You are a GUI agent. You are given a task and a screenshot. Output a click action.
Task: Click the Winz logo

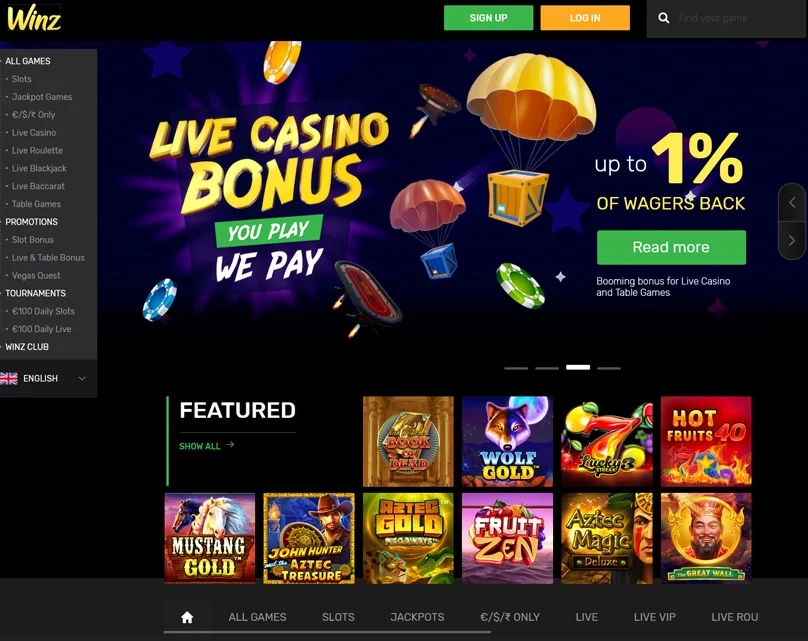(34, 18)
